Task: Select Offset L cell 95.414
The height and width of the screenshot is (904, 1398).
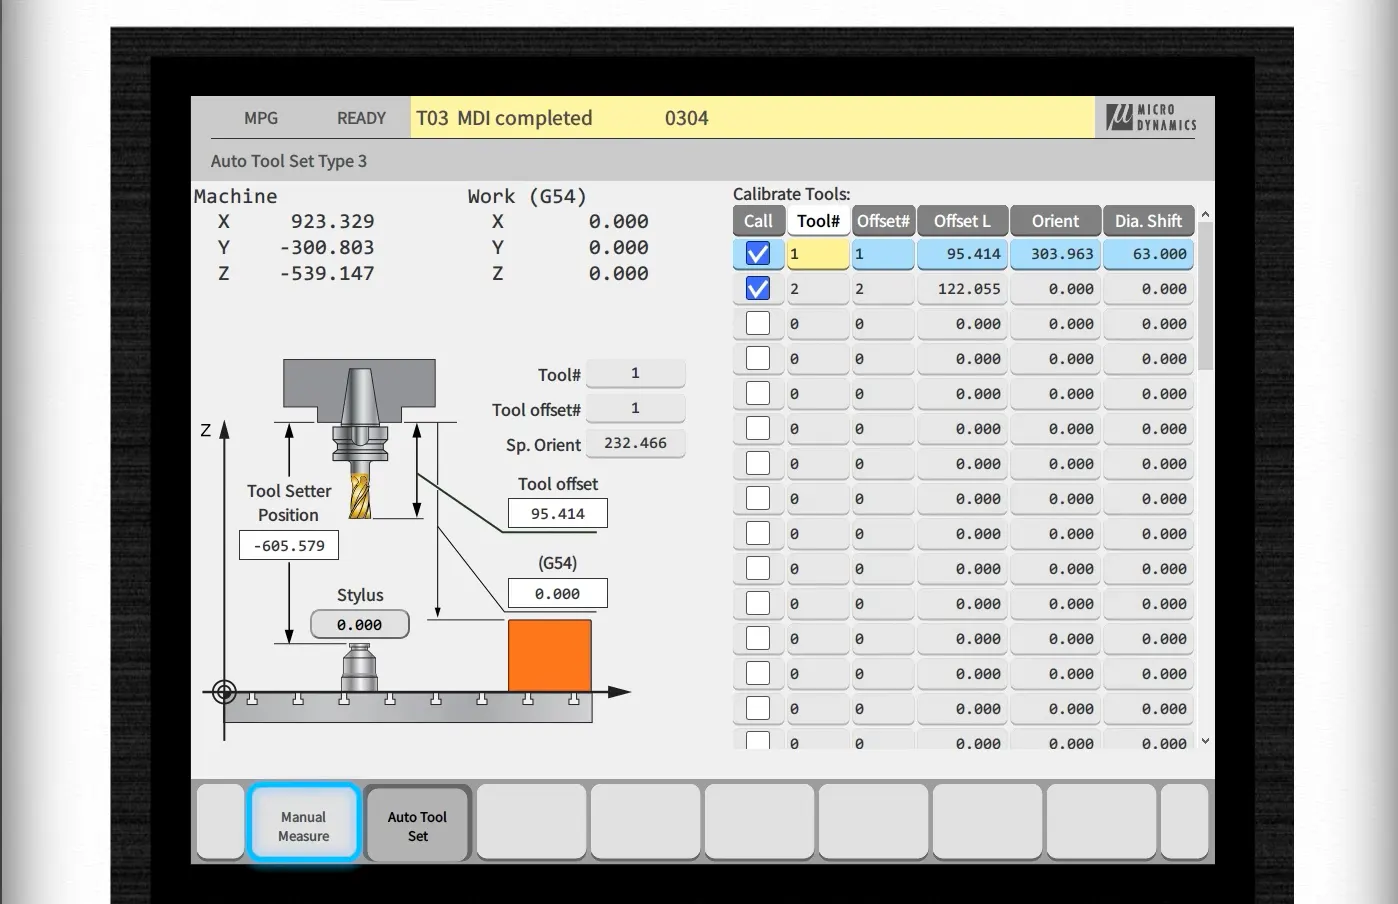Action: point(962,254)
